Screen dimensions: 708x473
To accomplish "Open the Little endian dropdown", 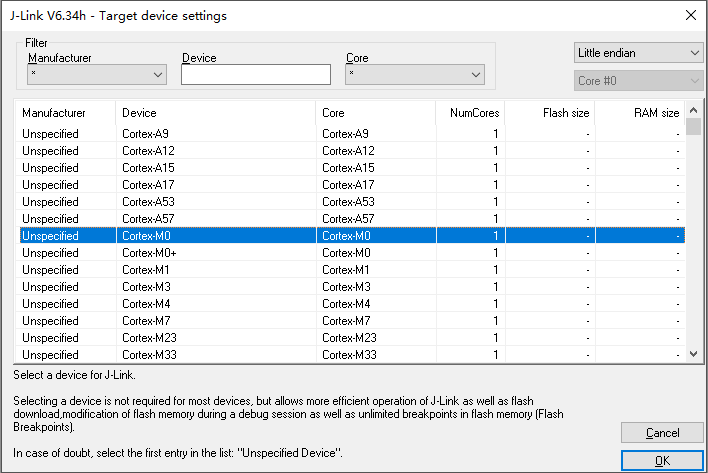I will coord(638,53).
